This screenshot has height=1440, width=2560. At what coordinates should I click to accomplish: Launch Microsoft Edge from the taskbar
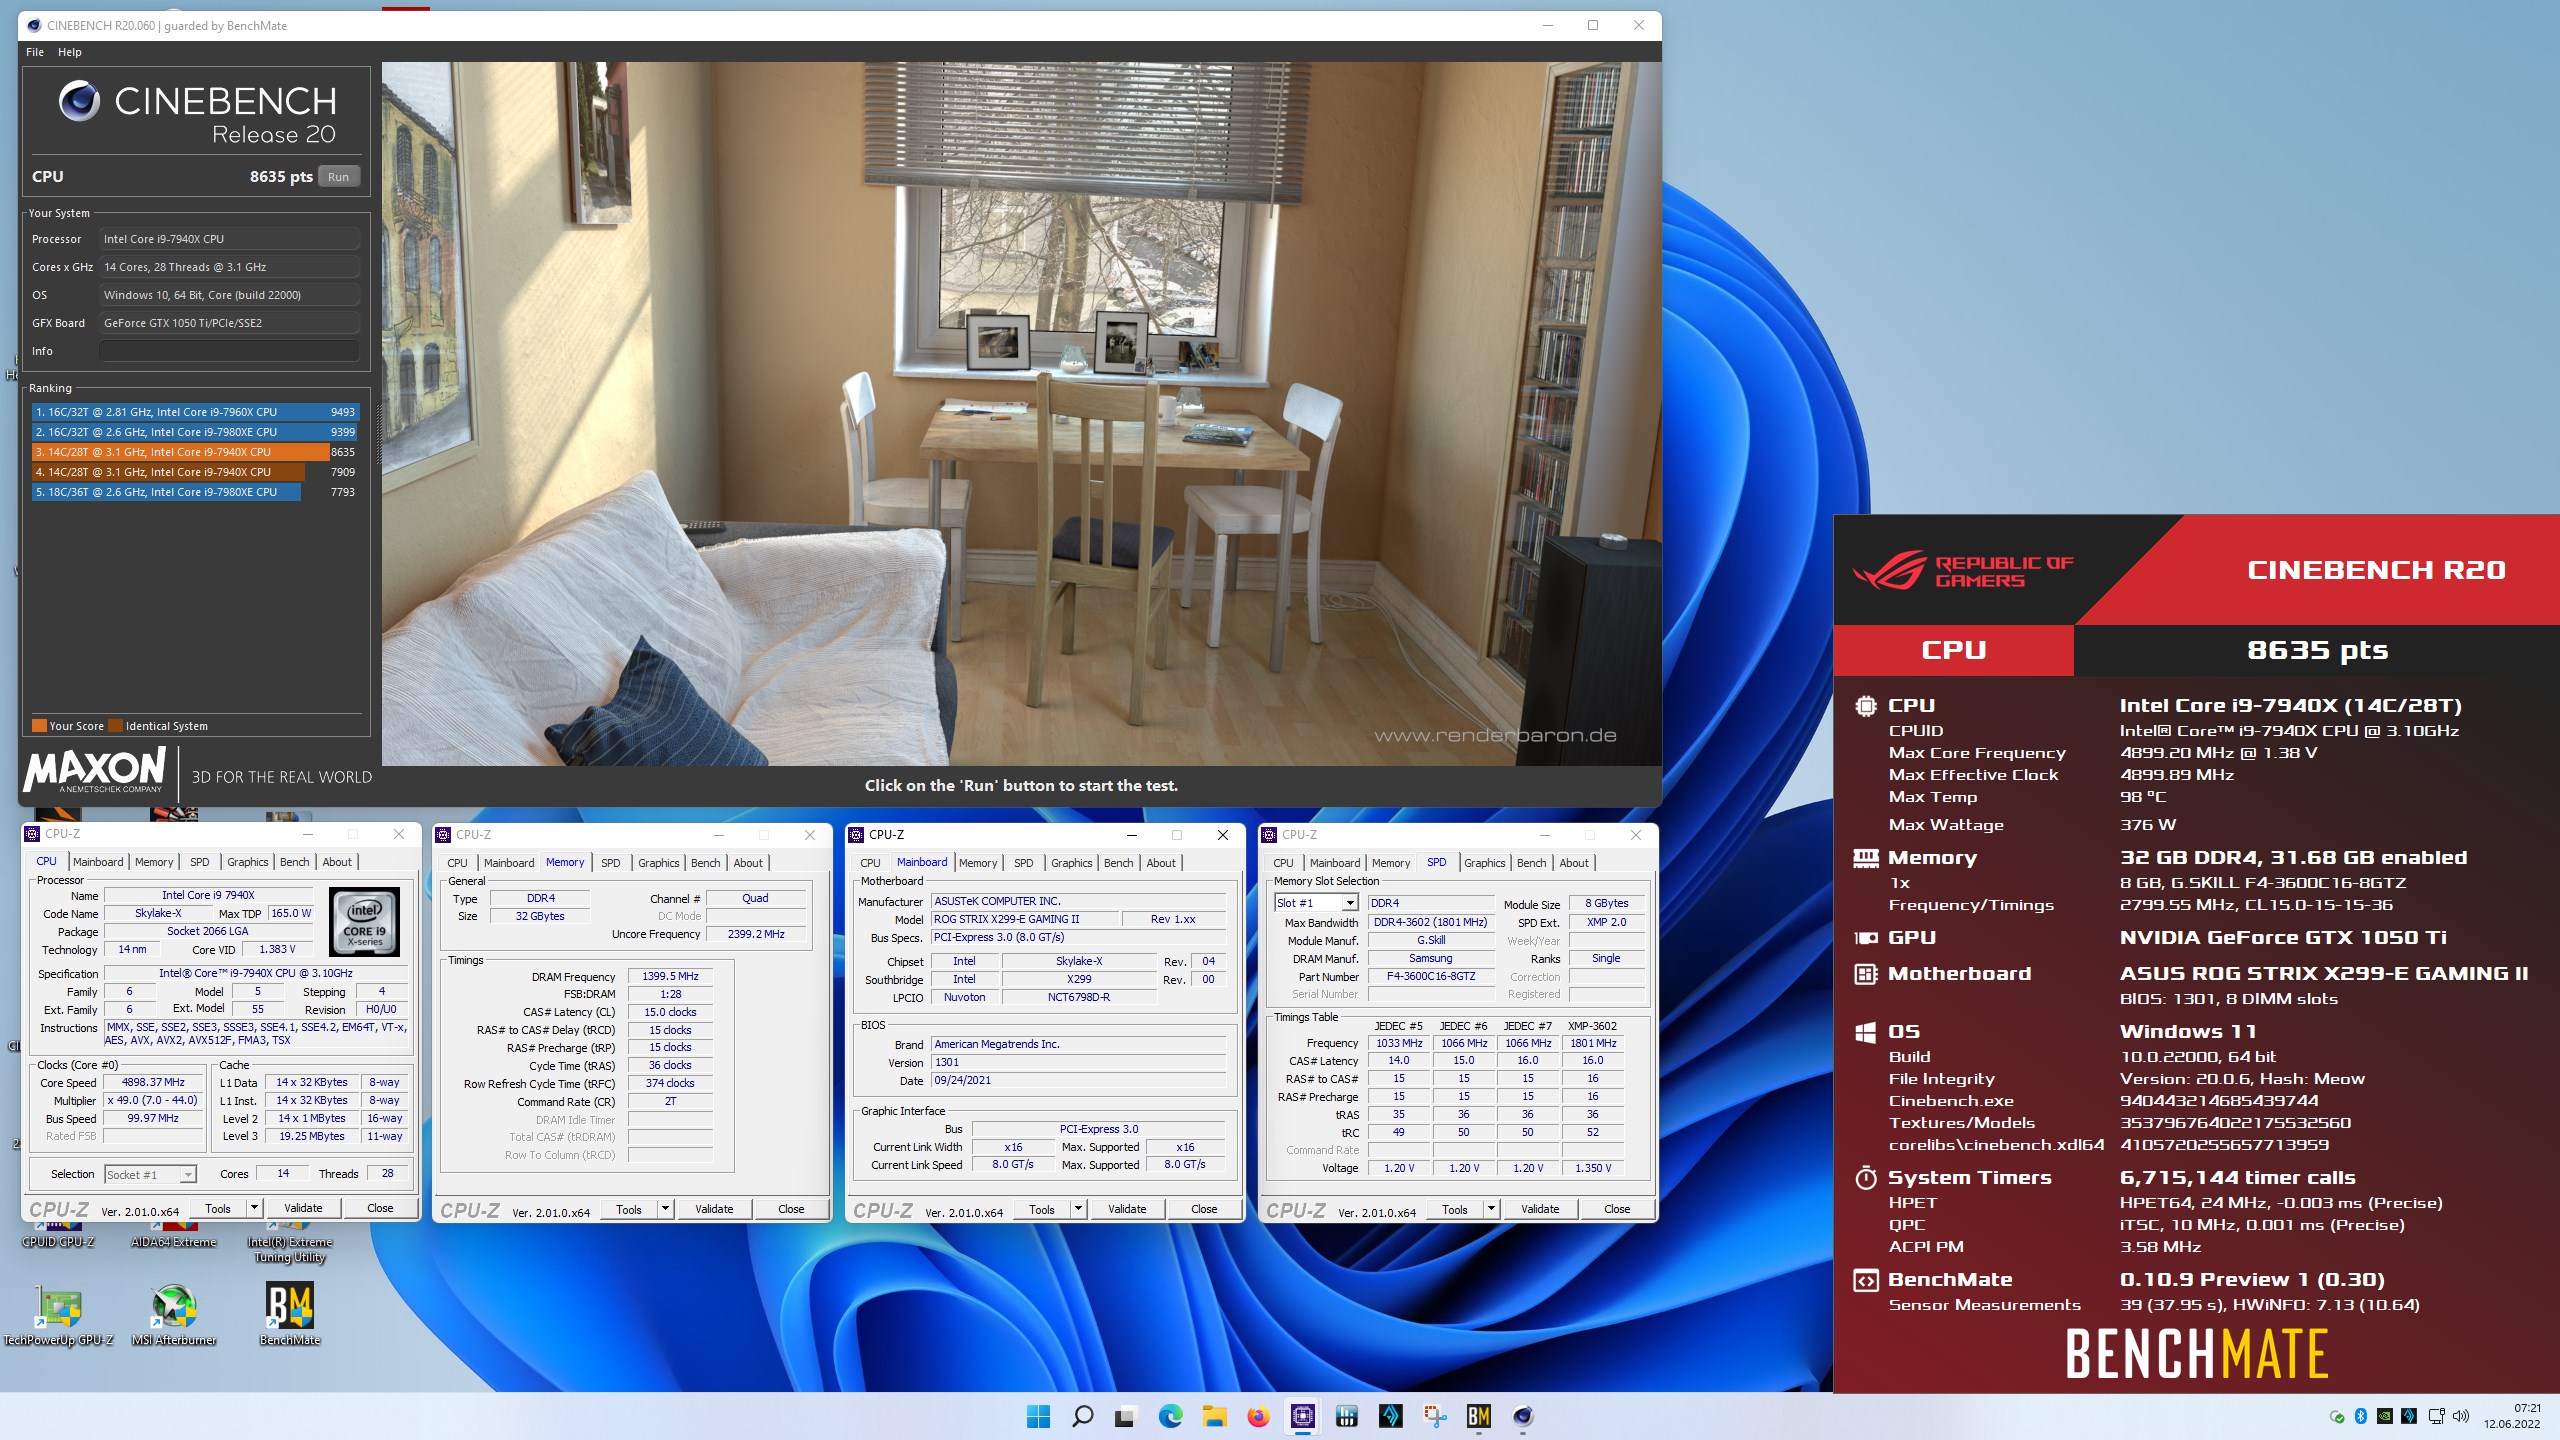click(1170, 1416)
